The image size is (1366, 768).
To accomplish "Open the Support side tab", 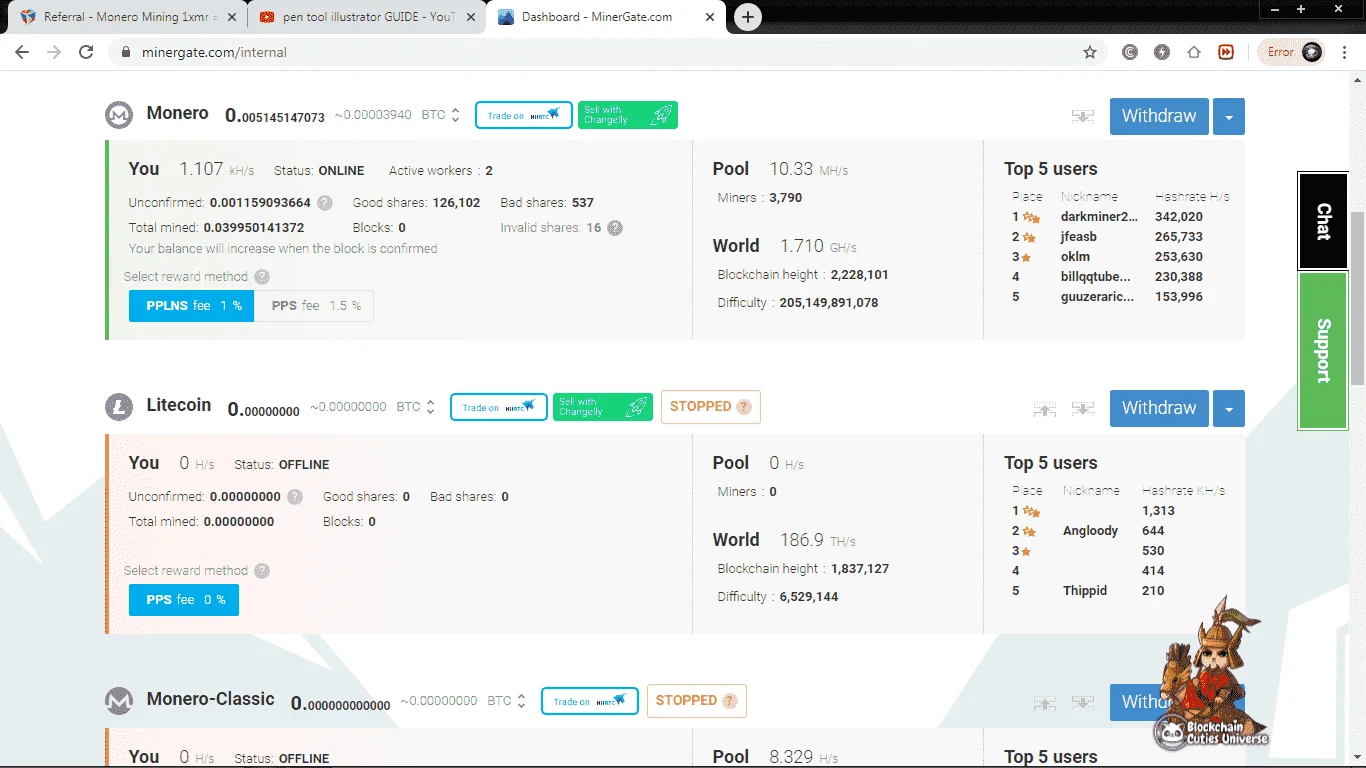I will tap(1323, 350).
